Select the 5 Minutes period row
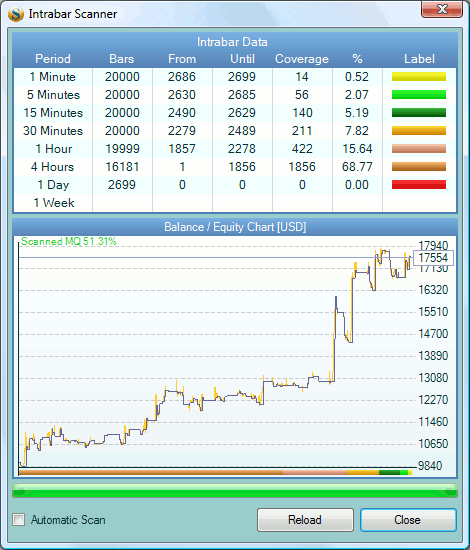This screenshot has width=470, height=550. (x=235, y=95)
